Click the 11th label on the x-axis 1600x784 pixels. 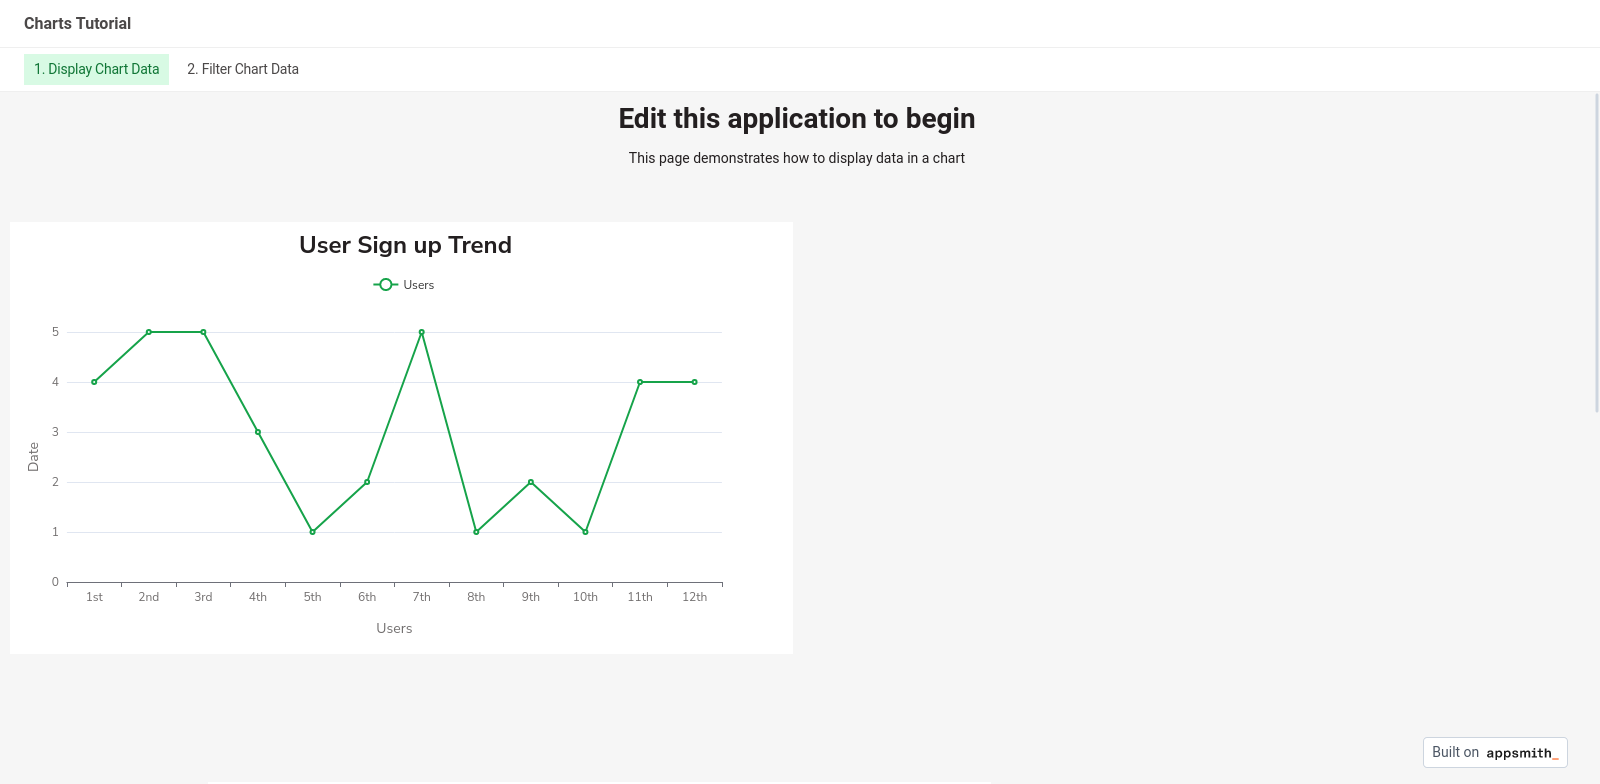640,597
